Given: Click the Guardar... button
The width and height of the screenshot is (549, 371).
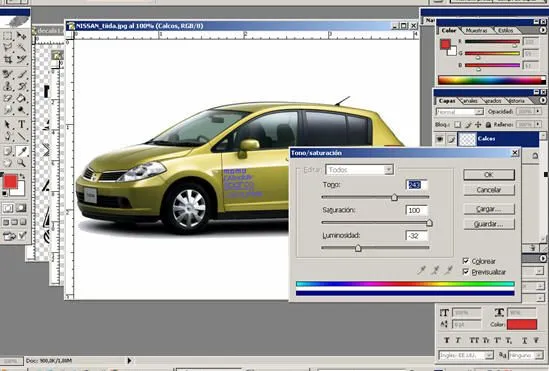Looking at the screenshot, I should tap(489, 224).
